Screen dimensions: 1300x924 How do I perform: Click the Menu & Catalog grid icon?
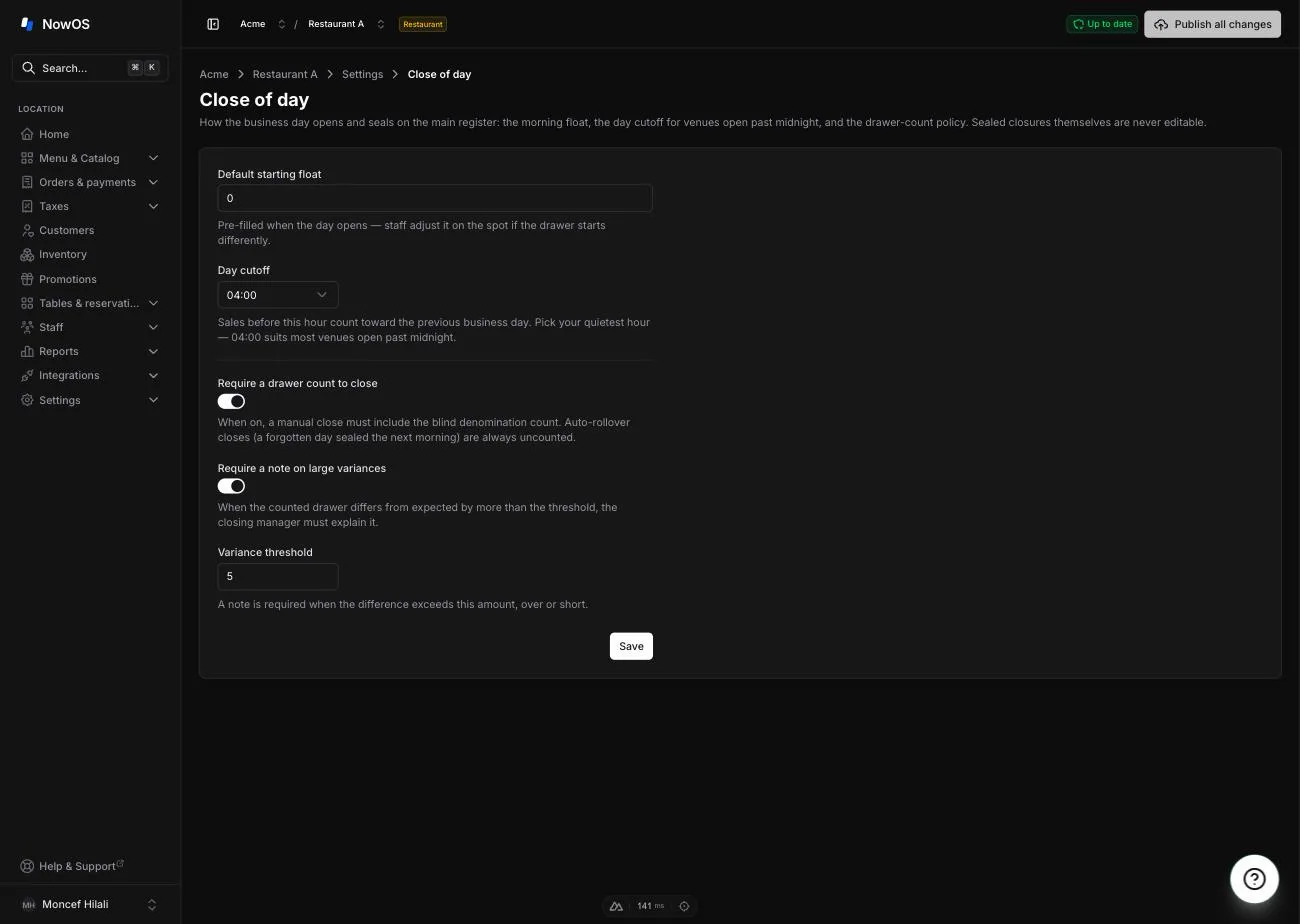[27, 158]
